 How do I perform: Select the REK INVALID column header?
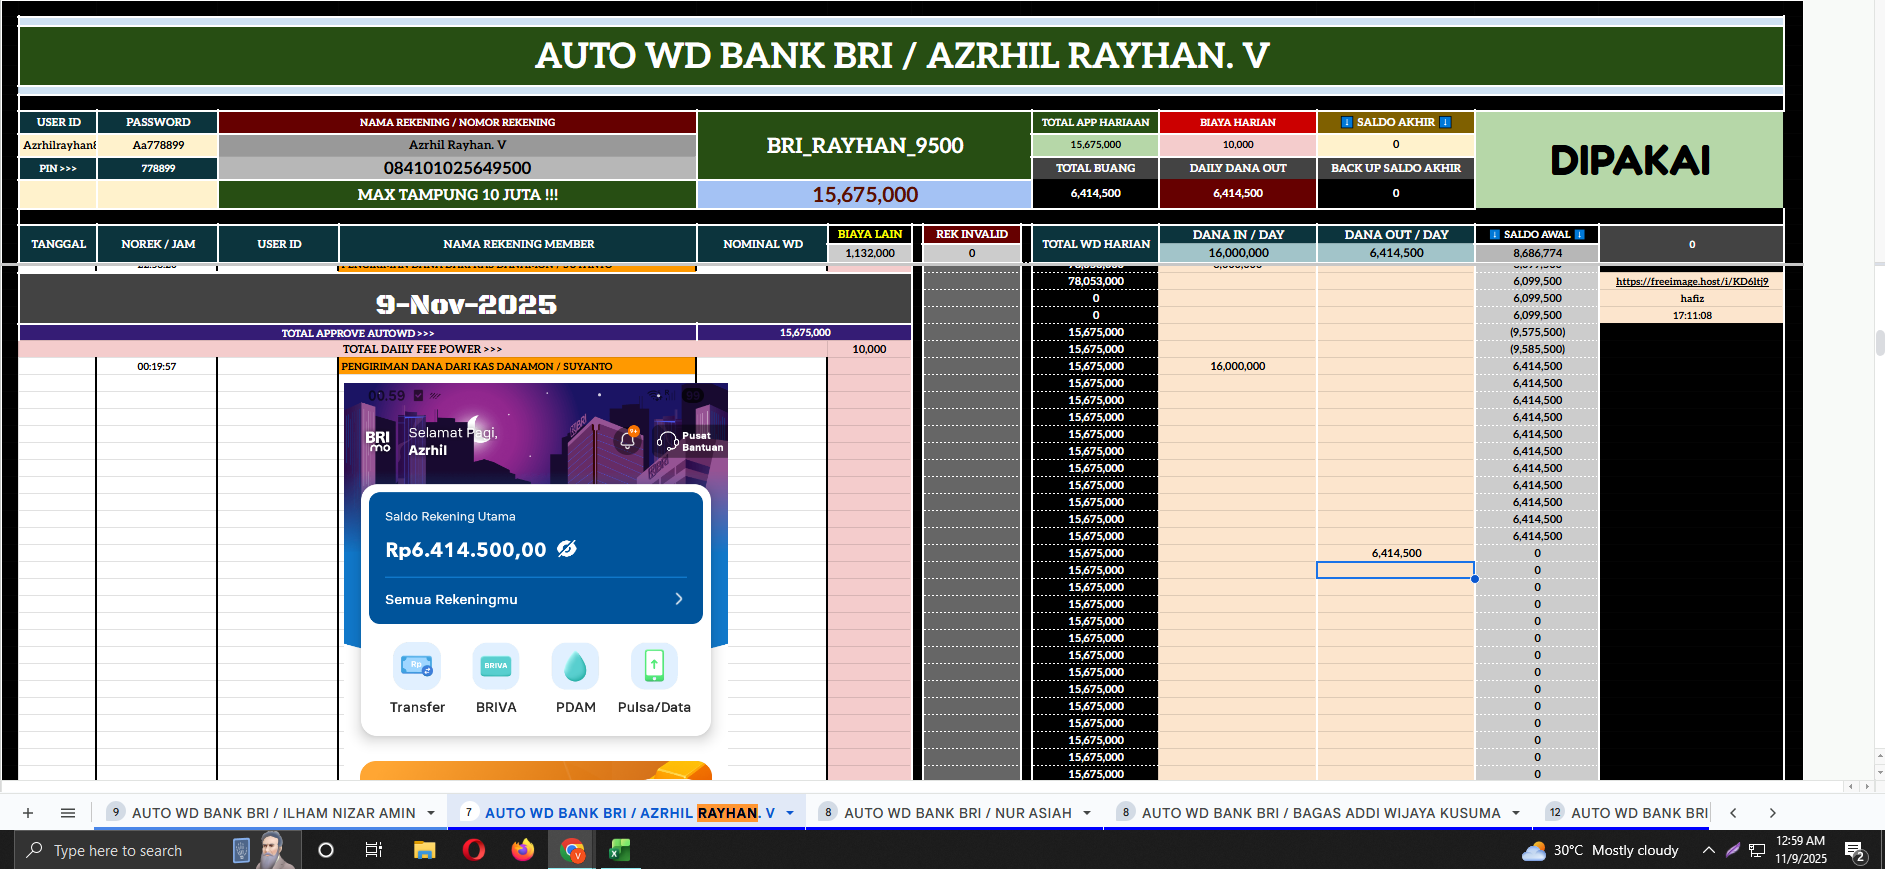pos(972,234)
